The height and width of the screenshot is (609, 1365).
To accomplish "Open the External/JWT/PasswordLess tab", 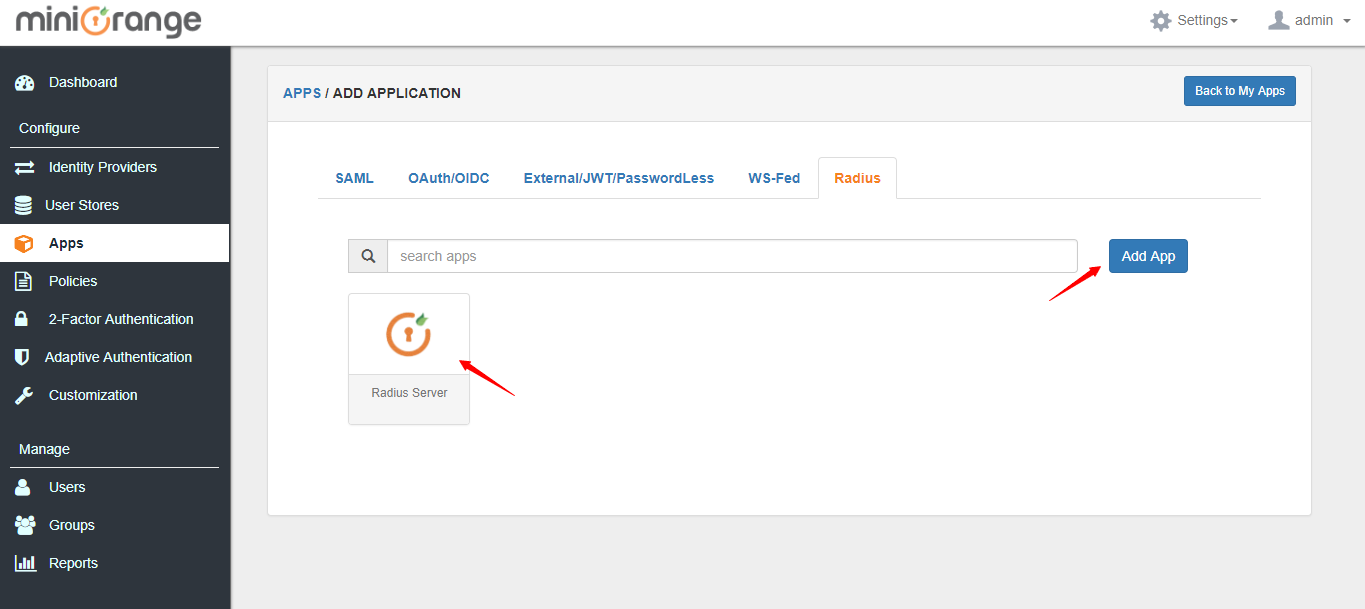I will click(618, 178).
